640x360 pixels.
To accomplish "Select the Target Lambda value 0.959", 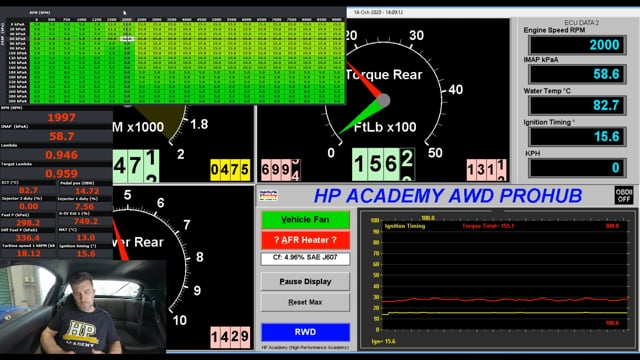I will point(62,174).
